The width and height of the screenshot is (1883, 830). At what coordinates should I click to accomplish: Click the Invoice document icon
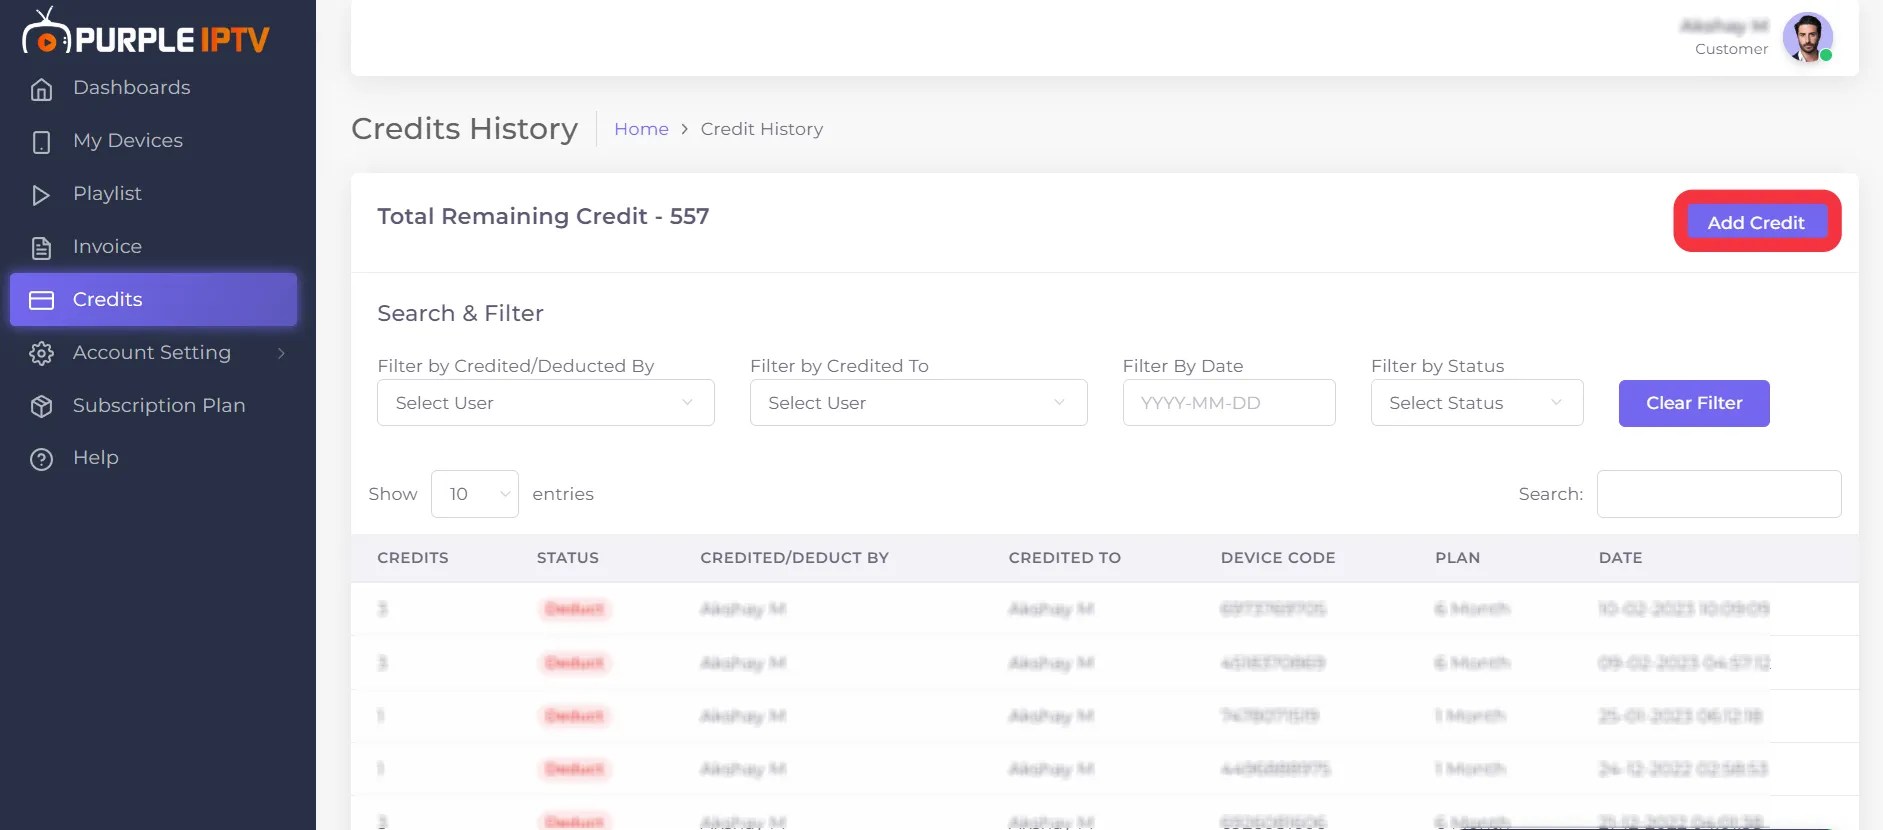coord(41,248)
